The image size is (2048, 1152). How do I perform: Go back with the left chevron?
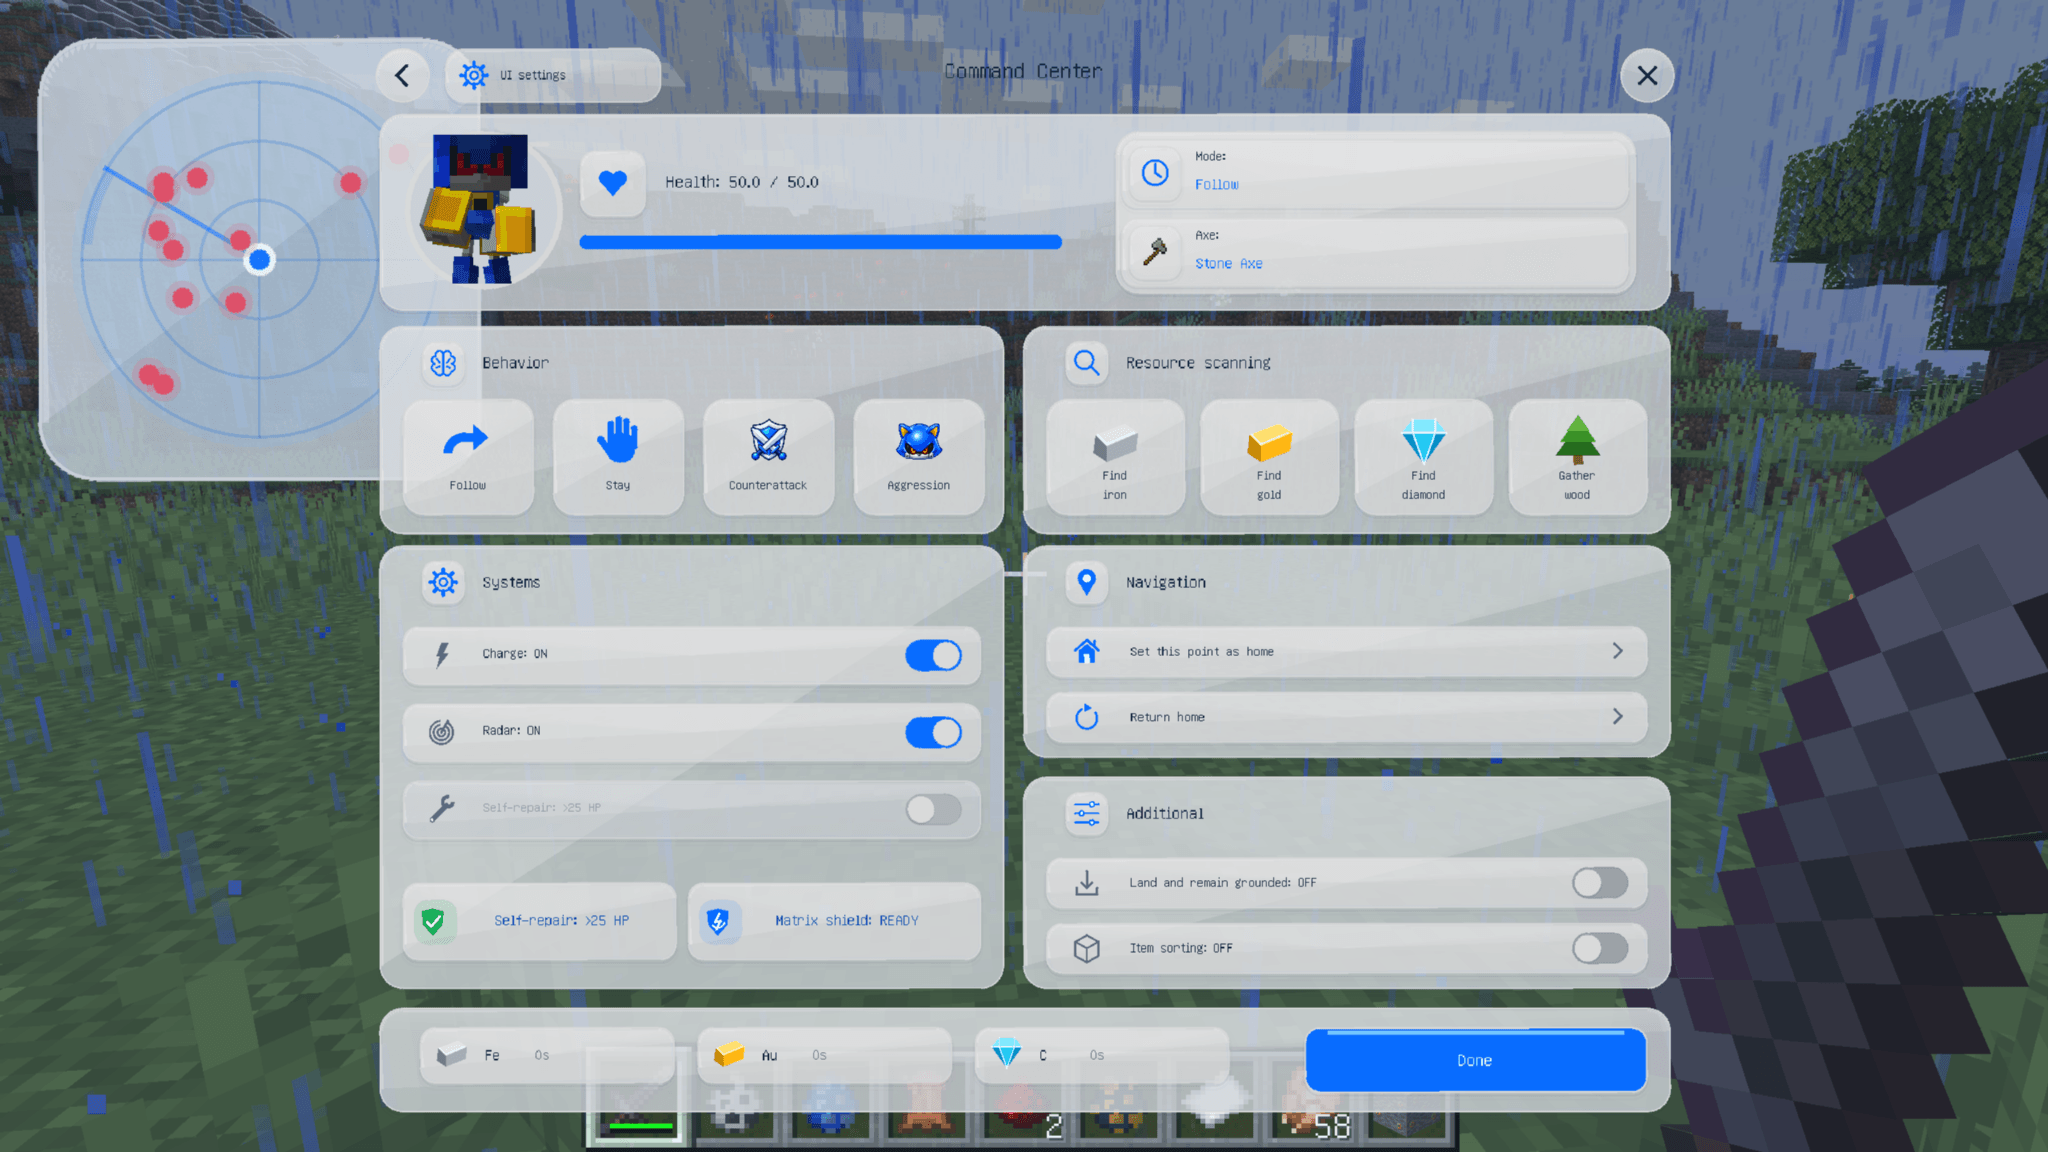(402, 75)
